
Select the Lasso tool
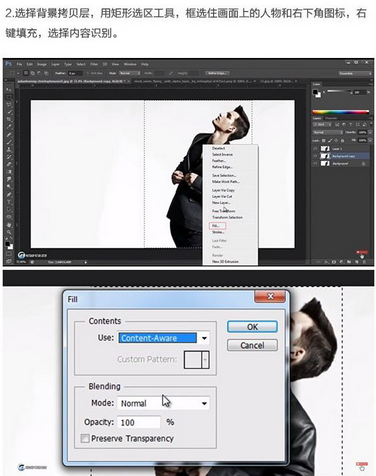pos(9,104)
